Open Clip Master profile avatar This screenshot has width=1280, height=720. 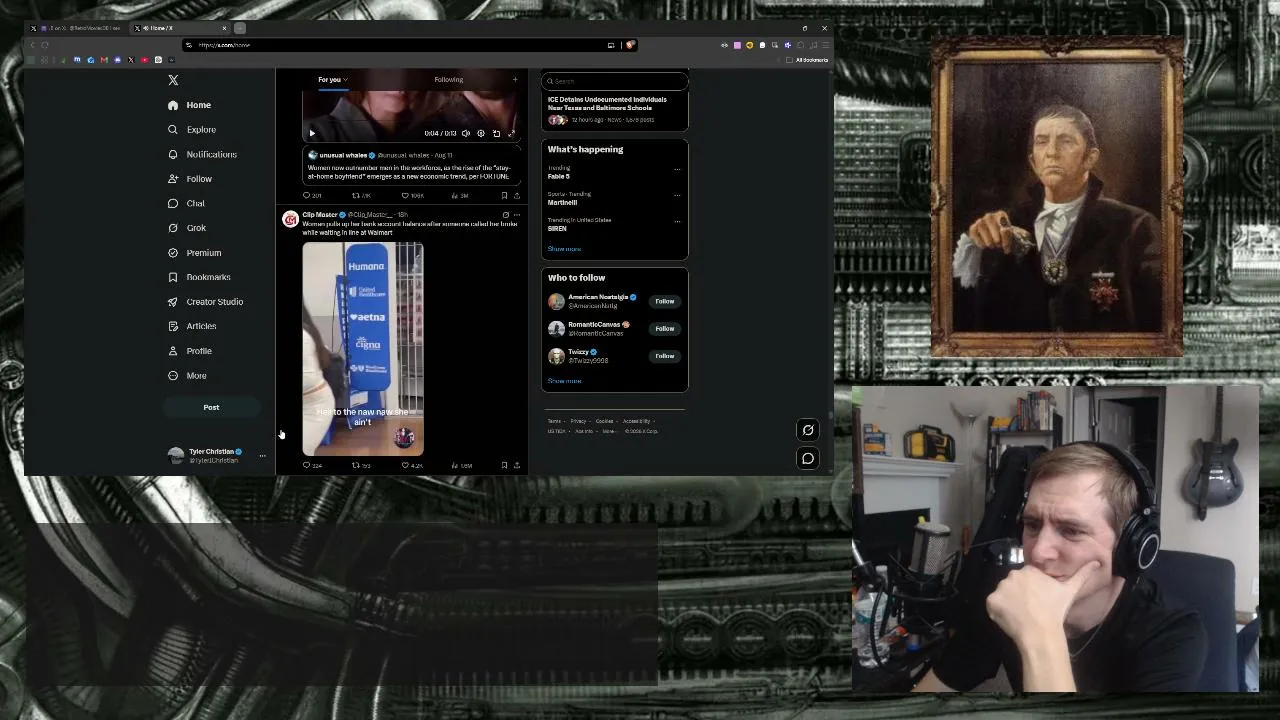tap(290, 220)
